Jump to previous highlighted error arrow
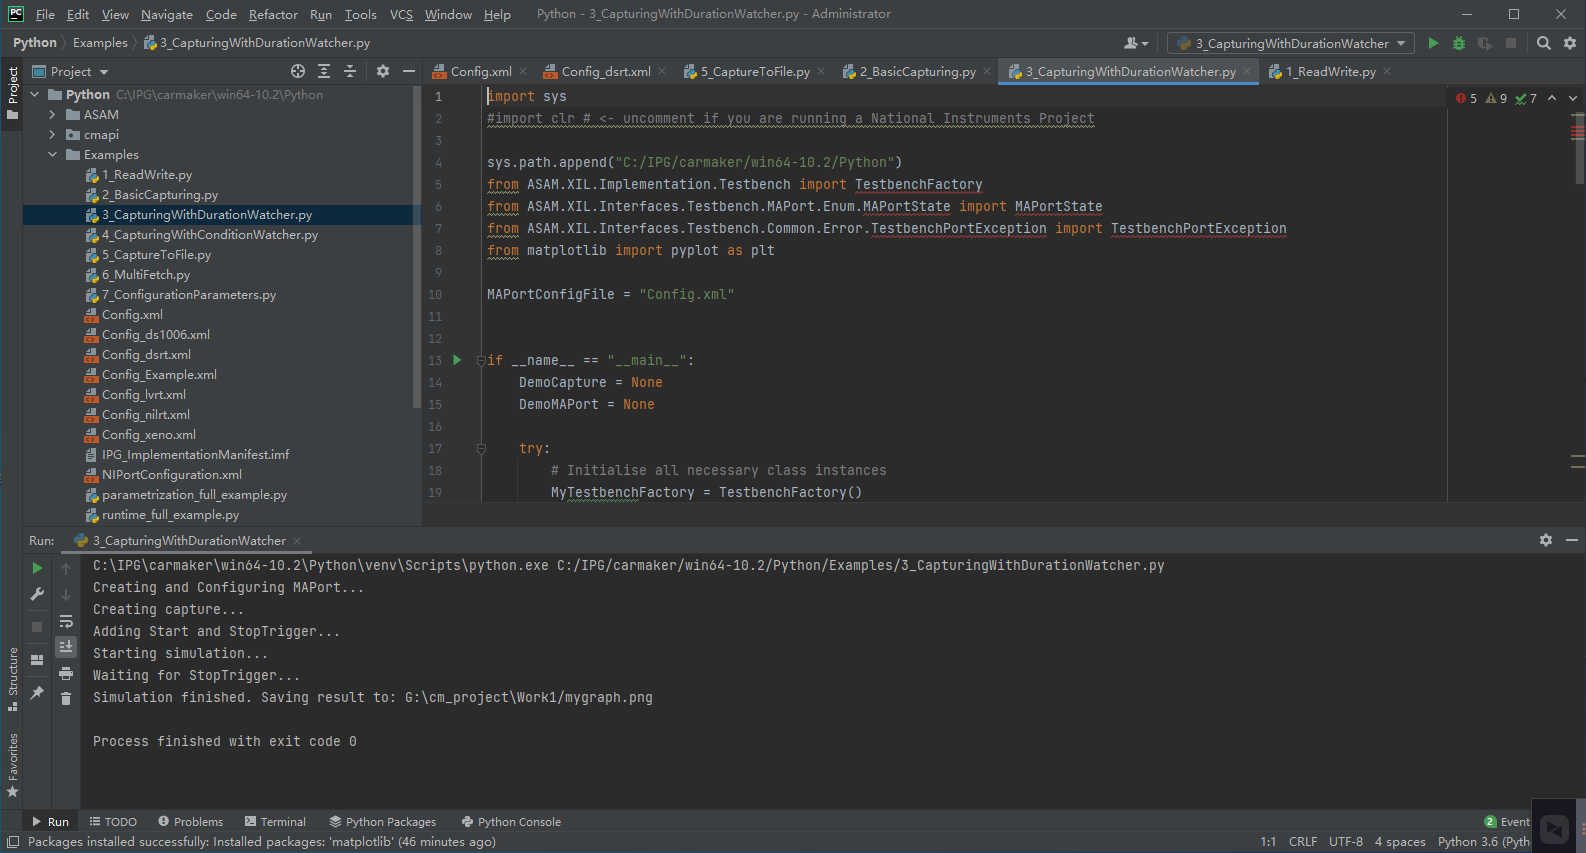This screenshot has width=1586, height=853. 1552,98
